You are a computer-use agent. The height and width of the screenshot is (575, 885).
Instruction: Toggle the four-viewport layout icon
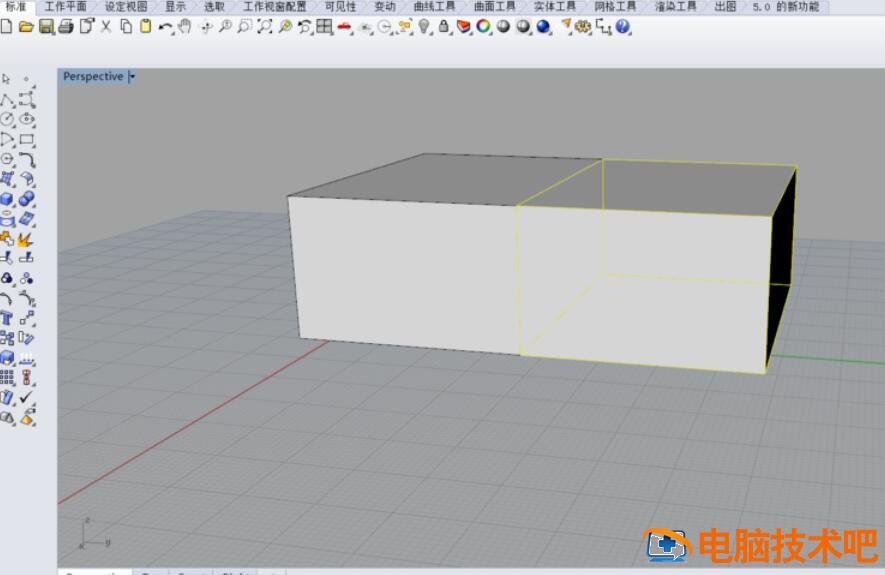[x=324, y=27]
